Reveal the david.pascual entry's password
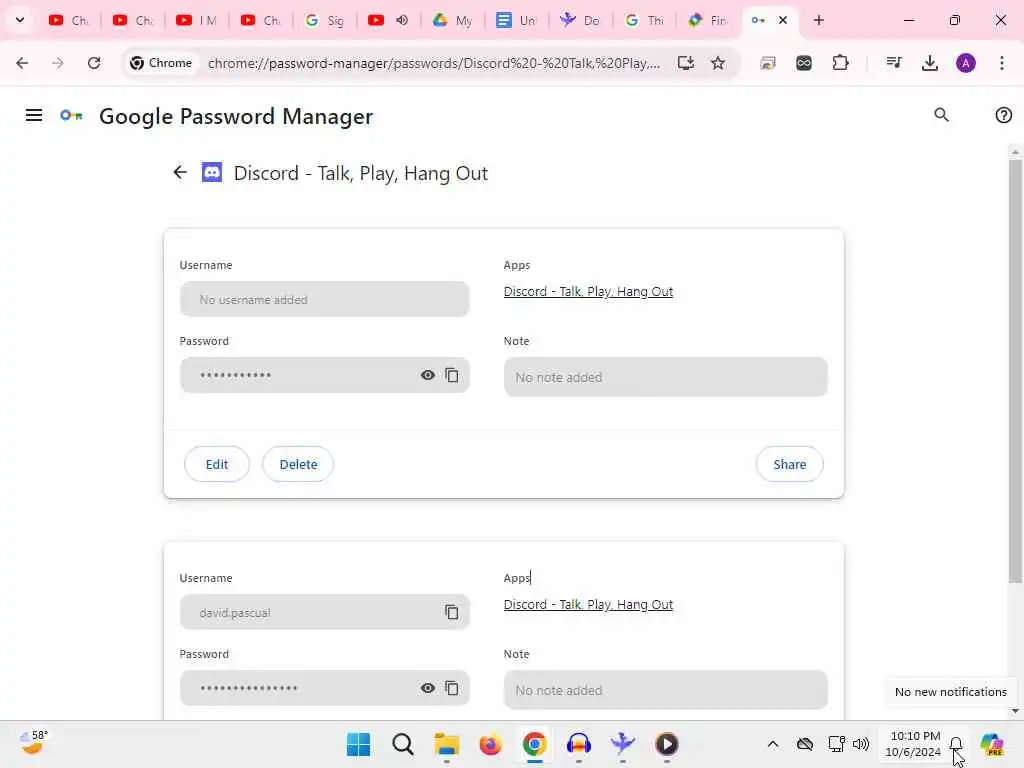 tap(428, 688)
